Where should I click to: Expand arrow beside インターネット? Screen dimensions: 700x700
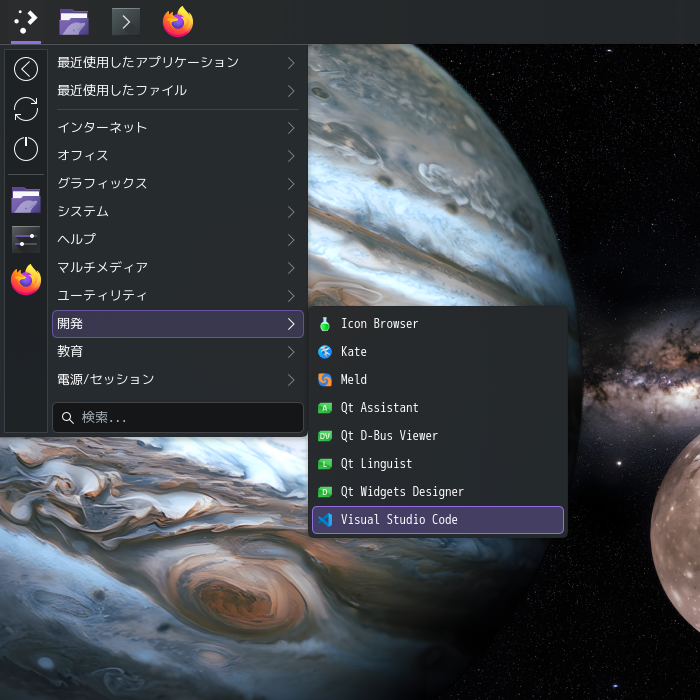291,128
